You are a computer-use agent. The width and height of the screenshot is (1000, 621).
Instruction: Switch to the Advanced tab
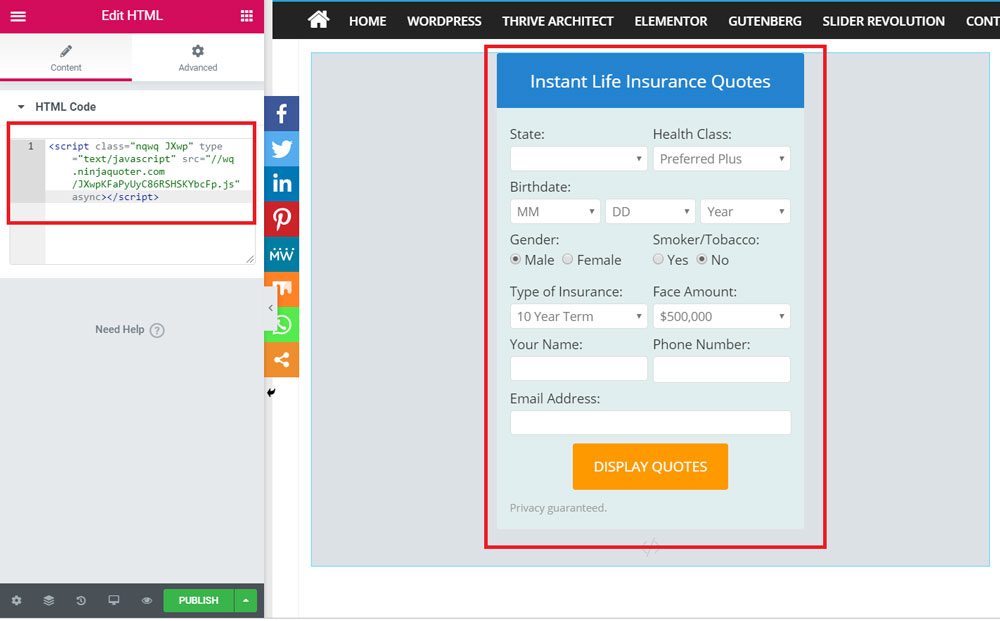click(198, 57)
